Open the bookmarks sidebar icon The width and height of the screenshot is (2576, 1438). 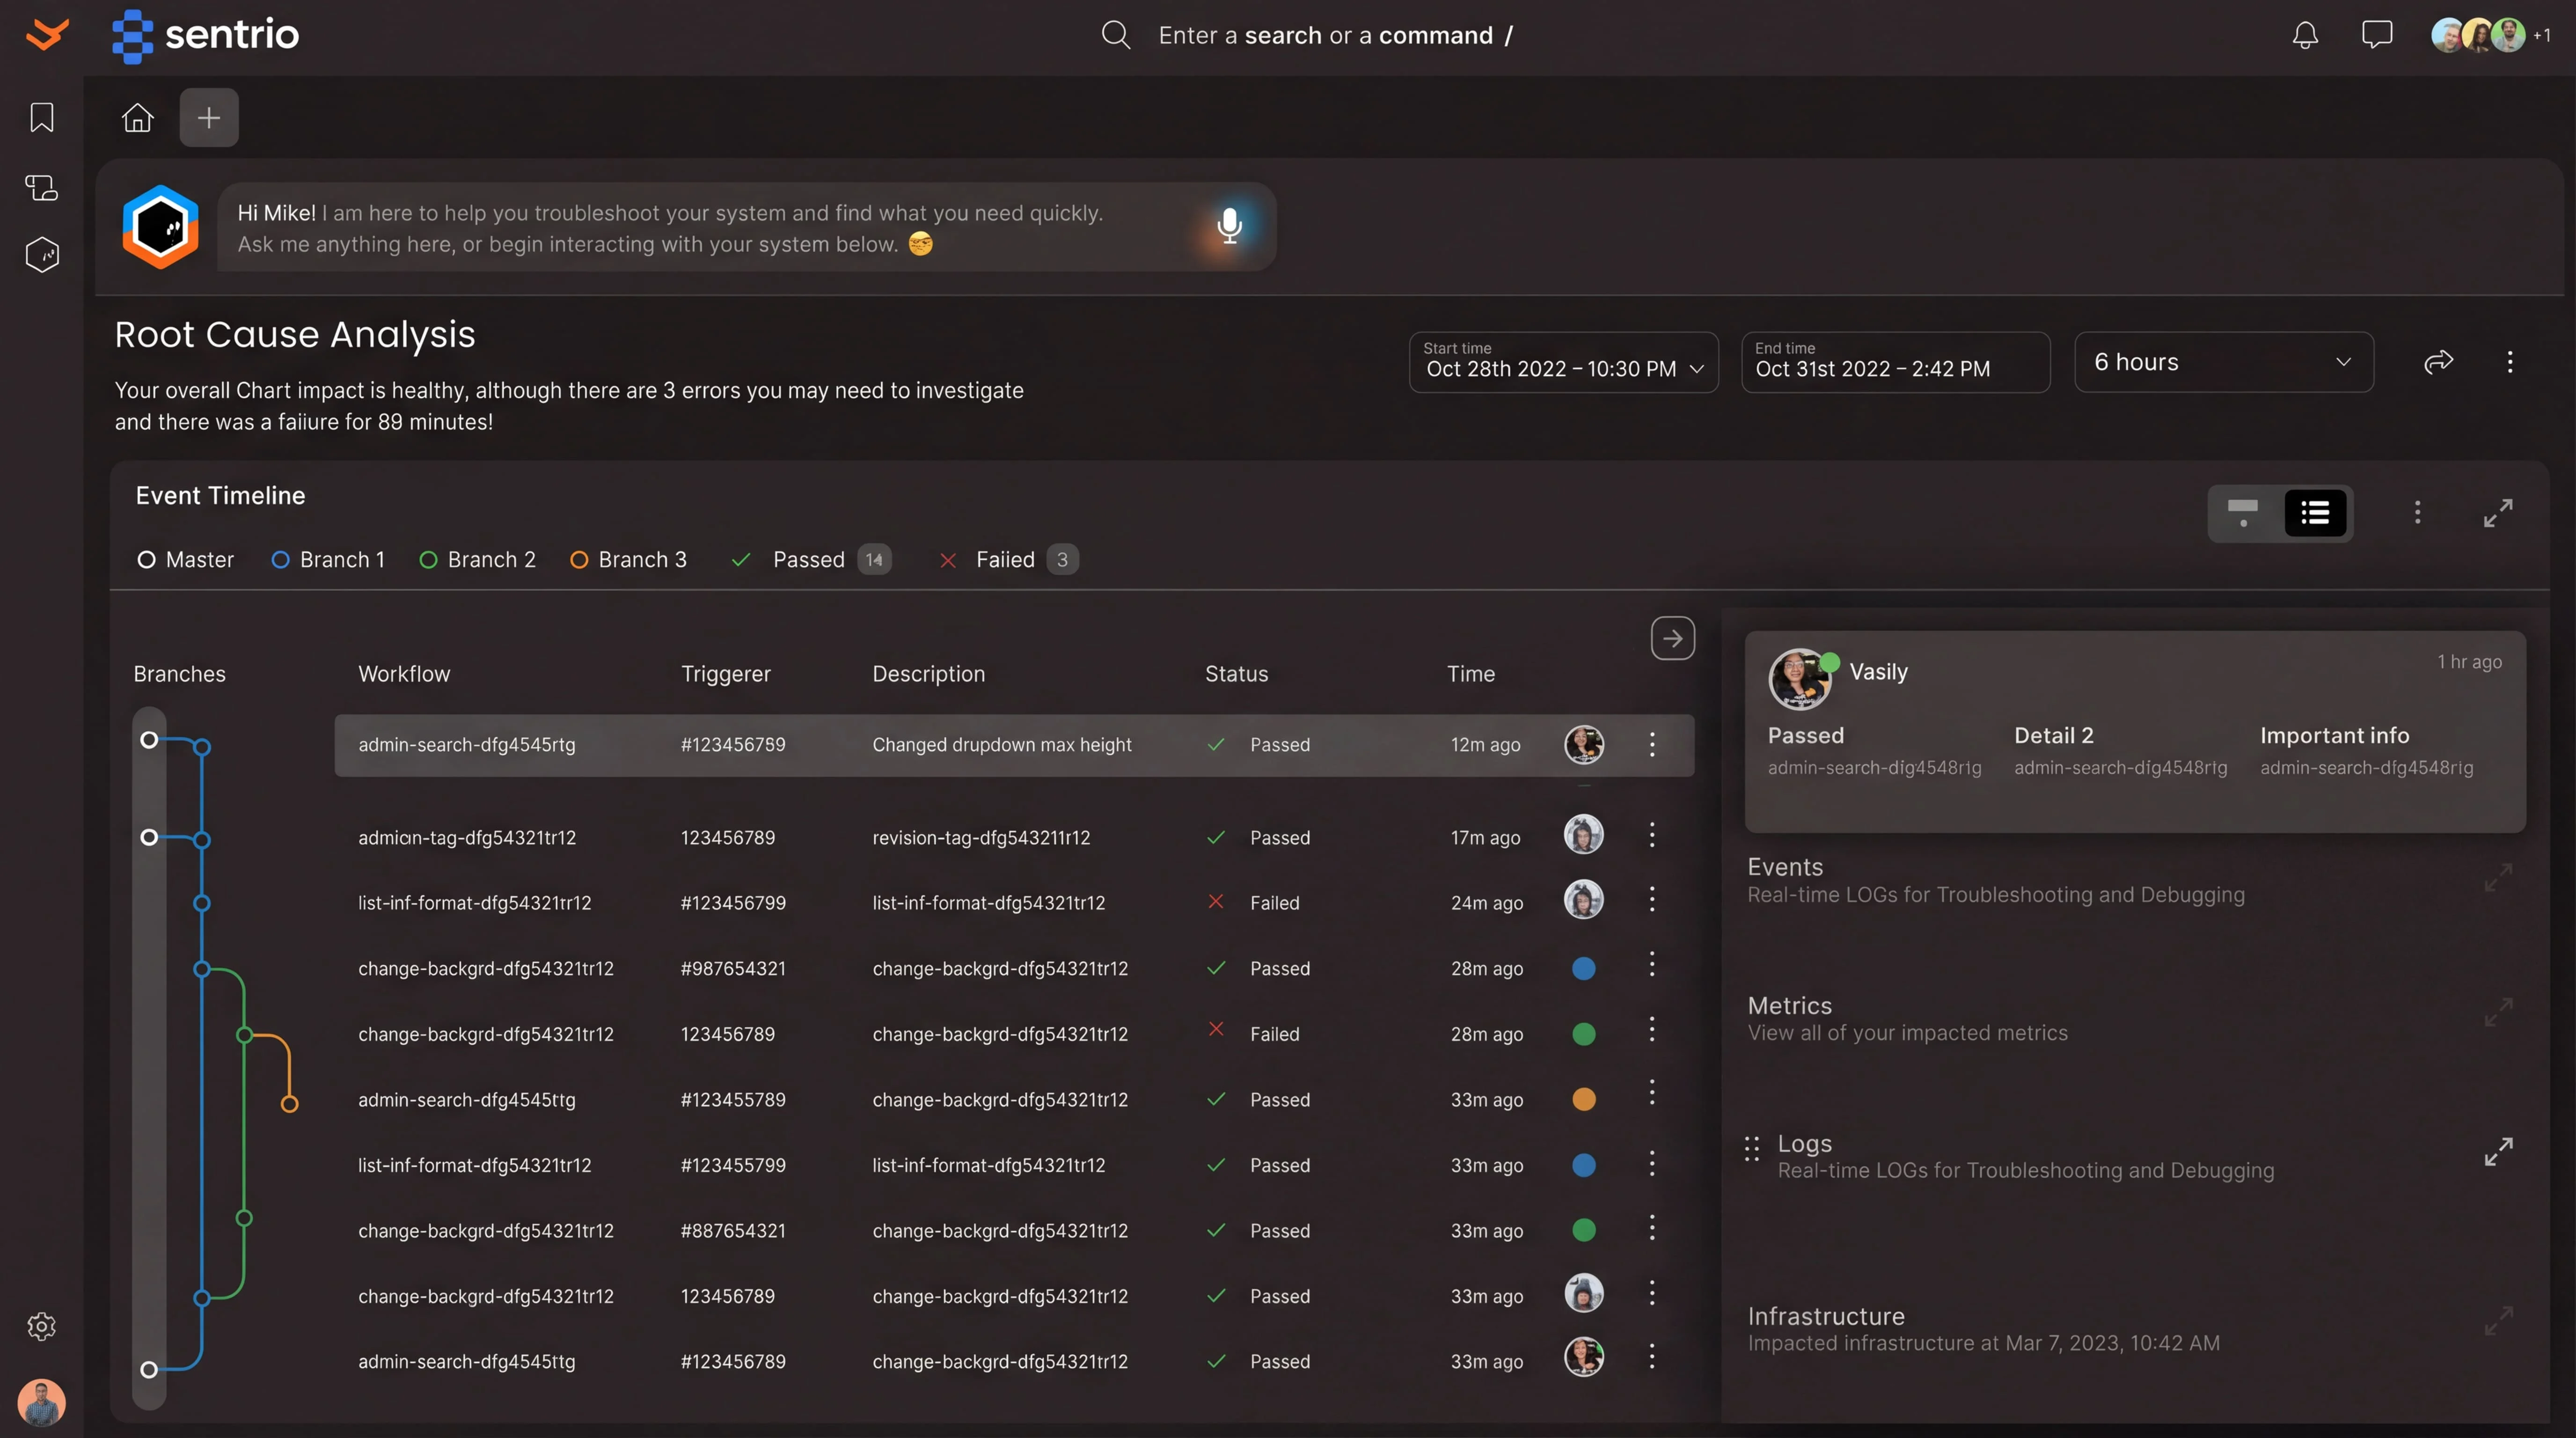42,117
